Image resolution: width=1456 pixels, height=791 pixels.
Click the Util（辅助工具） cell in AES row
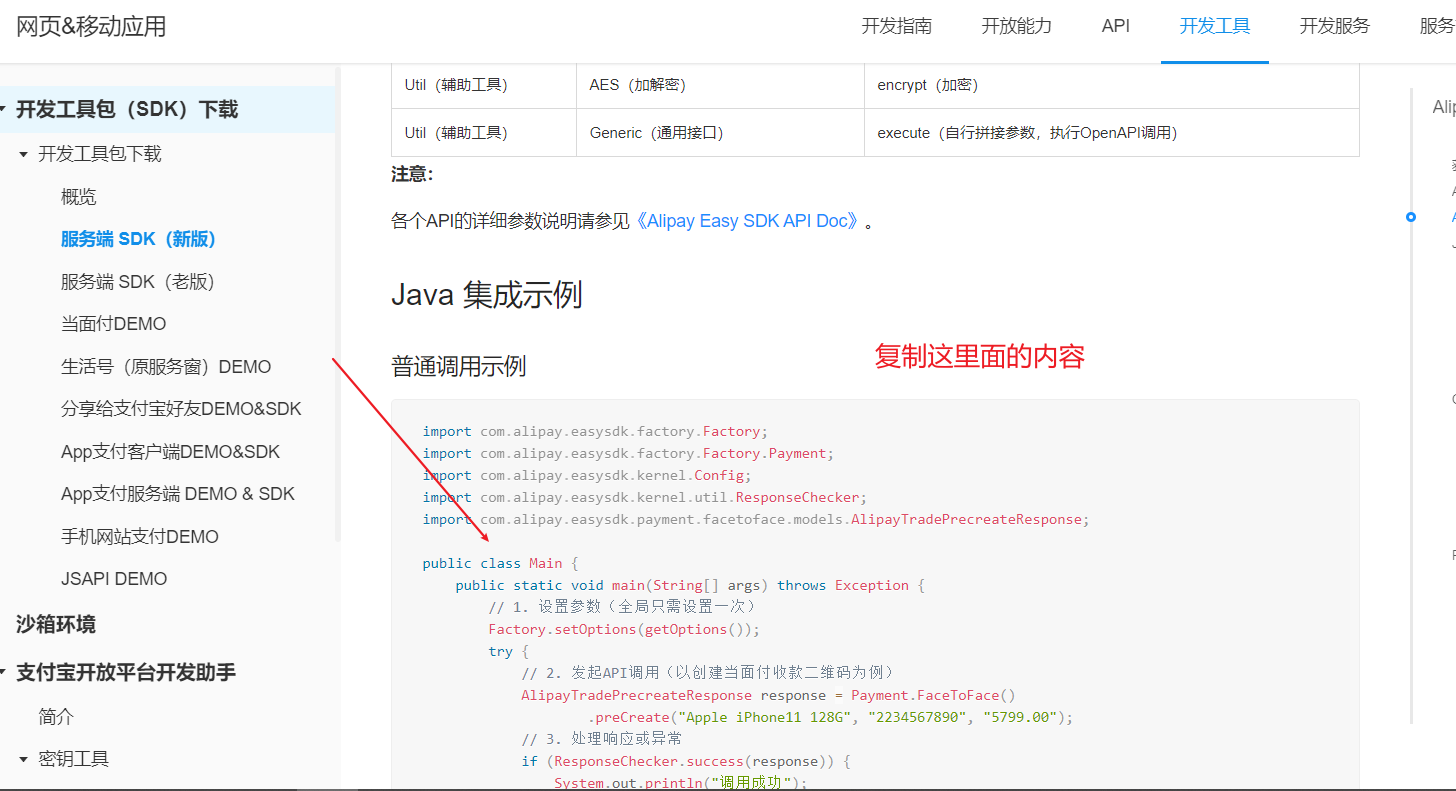point(484,85)
